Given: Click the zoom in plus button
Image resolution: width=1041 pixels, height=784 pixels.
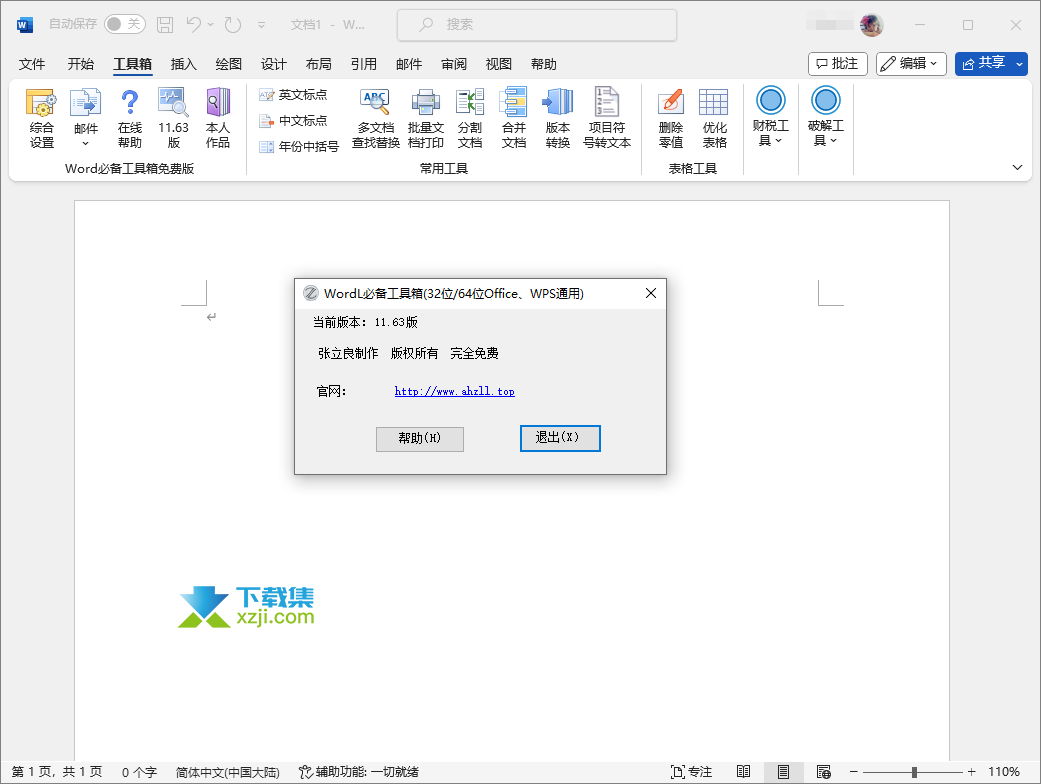Looking at the screenshot, I should pos(971,772).
